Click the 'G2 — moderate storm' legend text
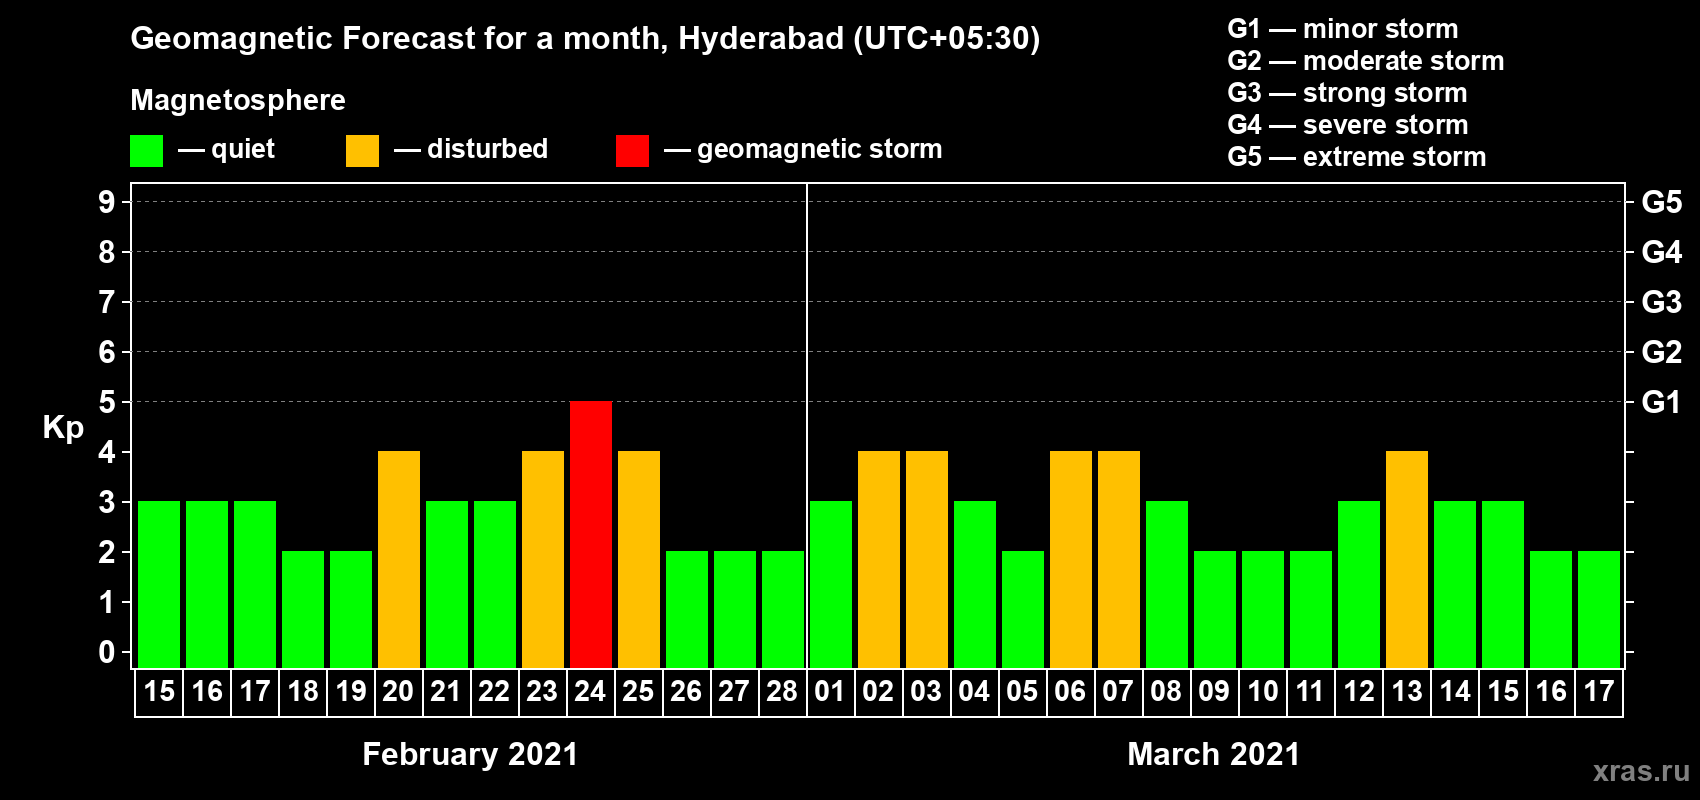 click(1366, 61)
